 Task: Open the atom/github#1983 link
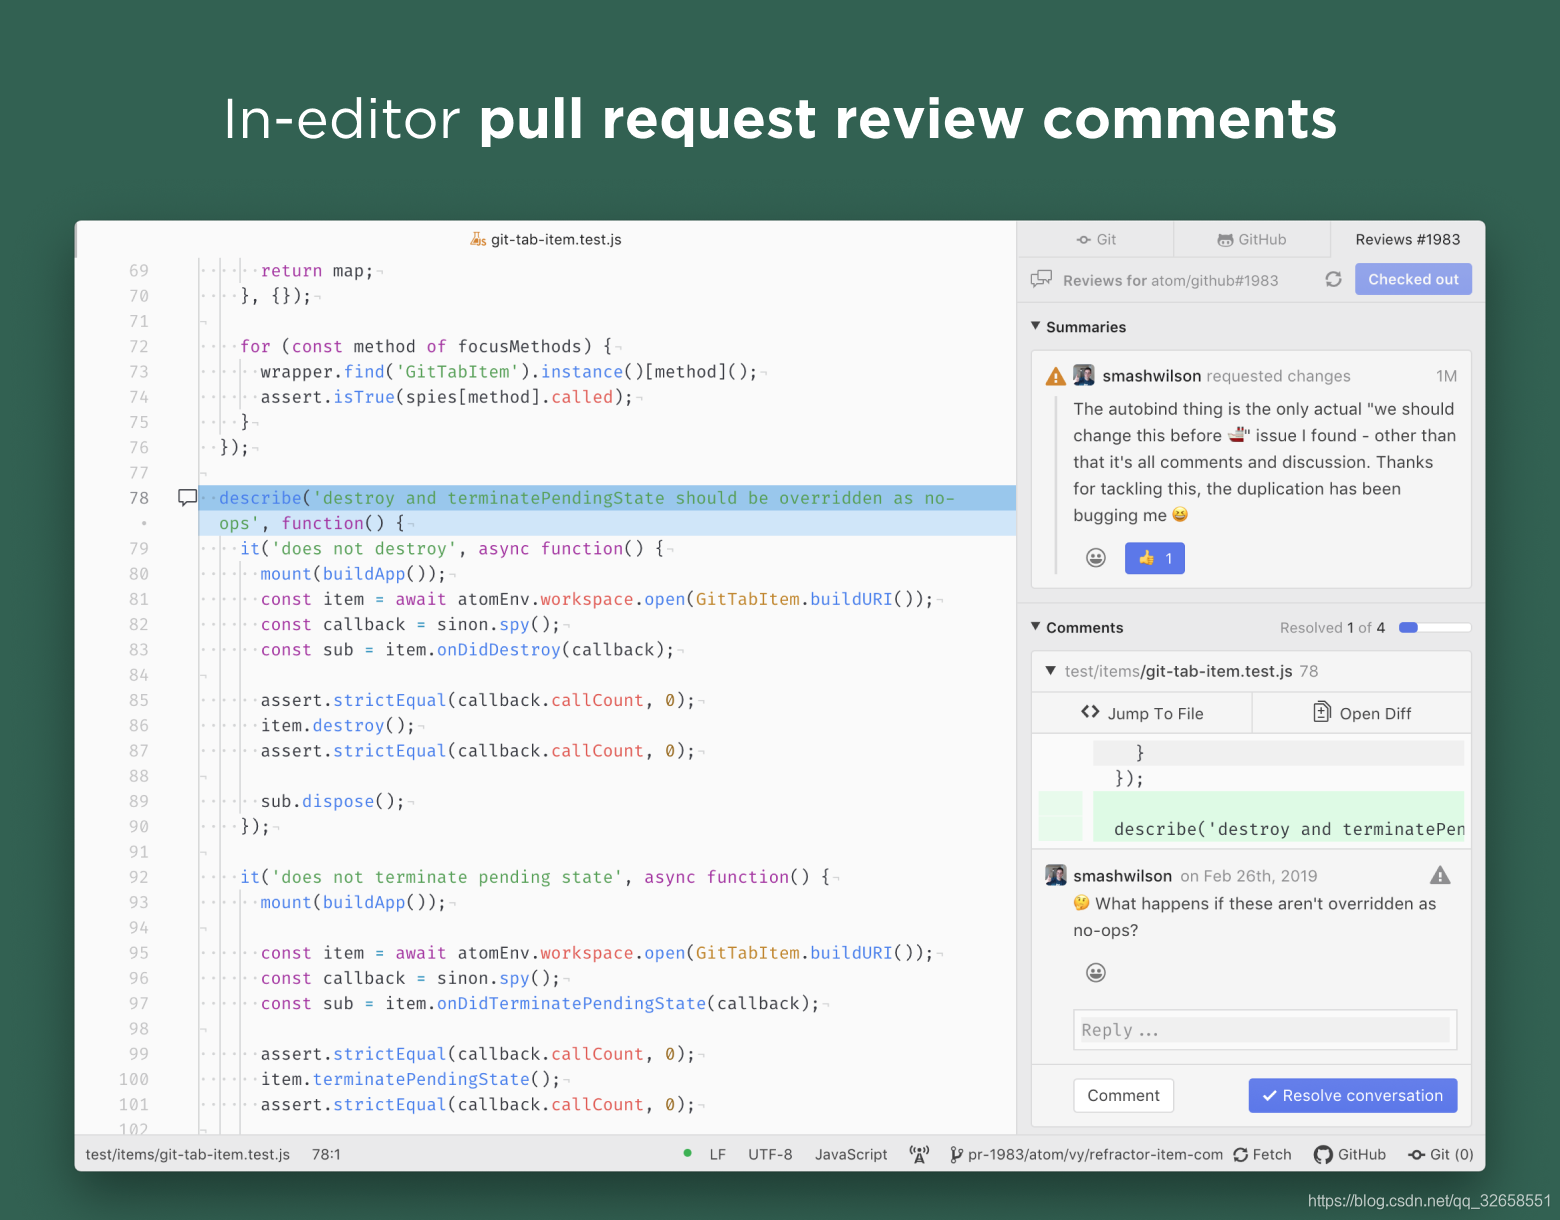tap(1214, 280)
